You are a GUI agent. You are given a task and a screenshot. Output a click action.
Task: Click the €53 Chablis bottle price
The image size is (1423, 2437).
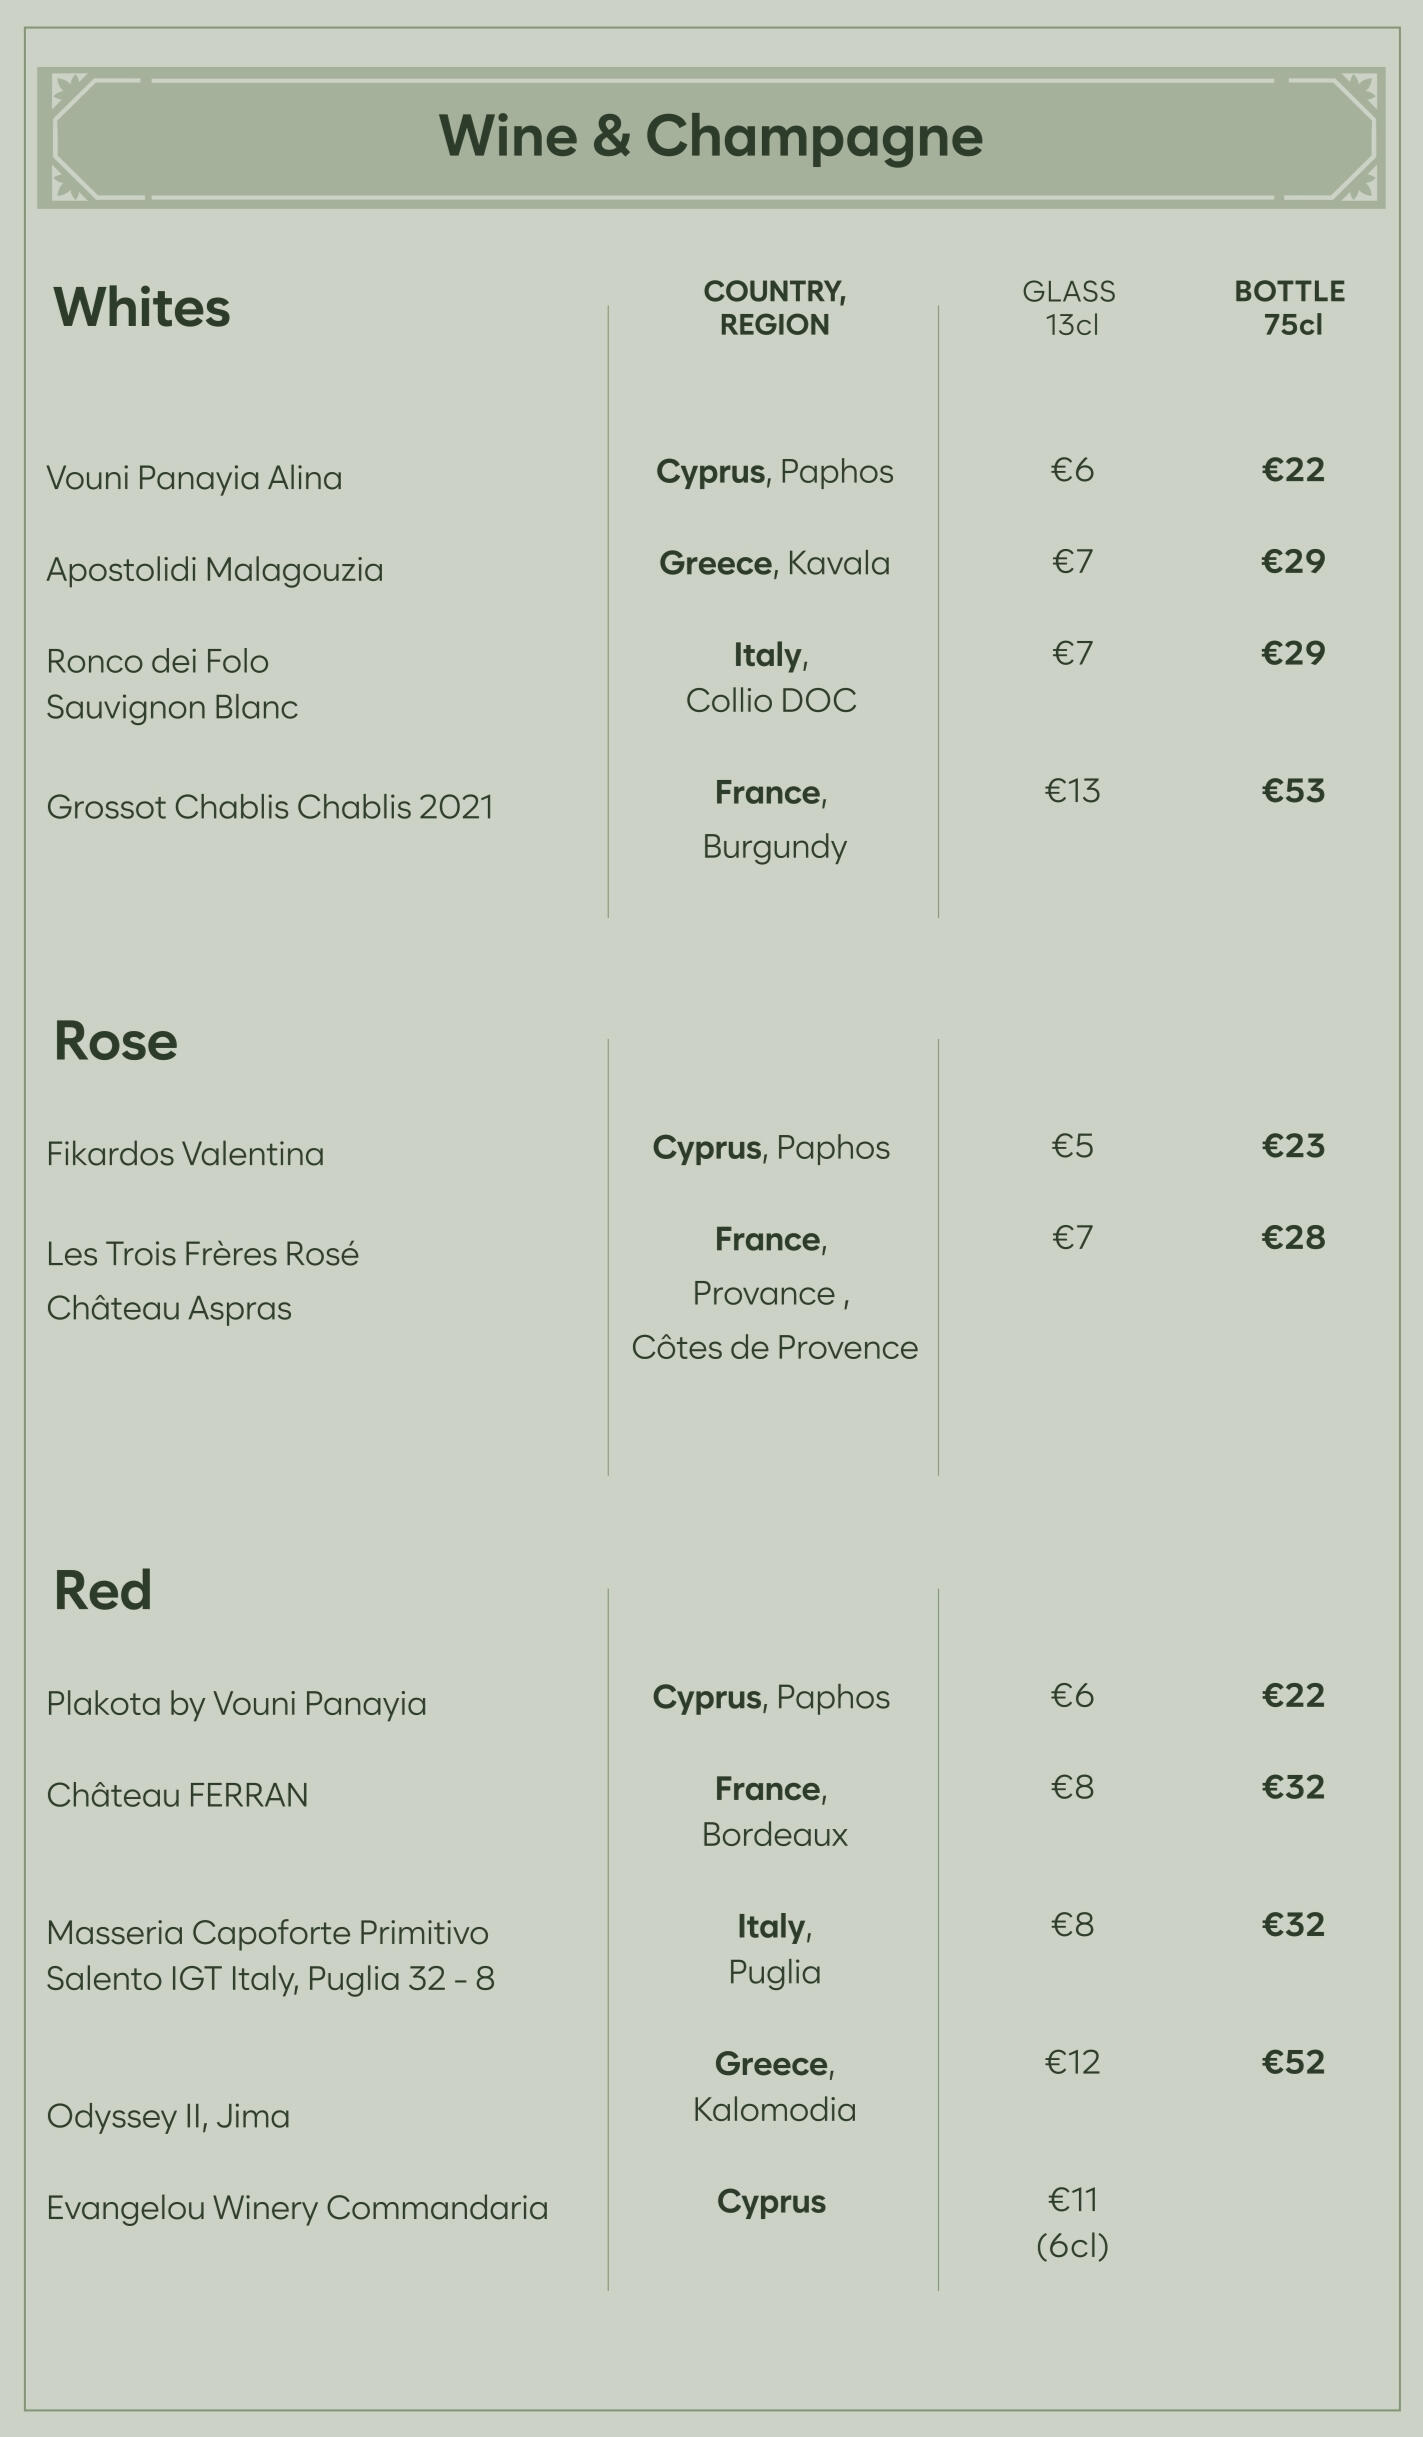pos(1293,791)
